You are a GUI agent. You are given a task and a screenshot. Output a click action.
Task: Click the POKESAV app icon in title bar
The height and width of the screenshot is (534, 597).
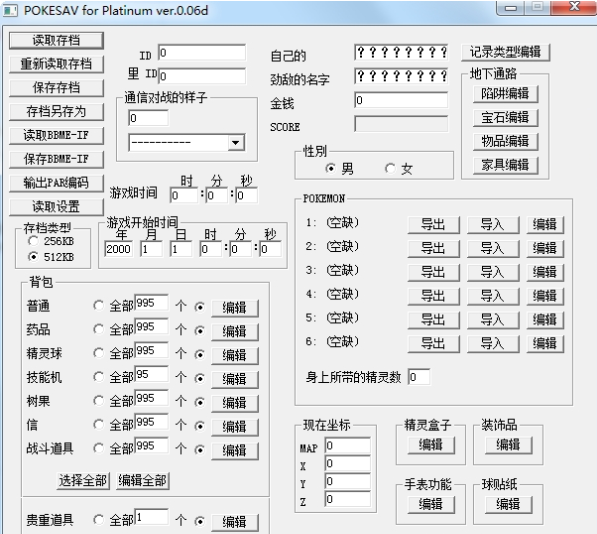[10, 11]
